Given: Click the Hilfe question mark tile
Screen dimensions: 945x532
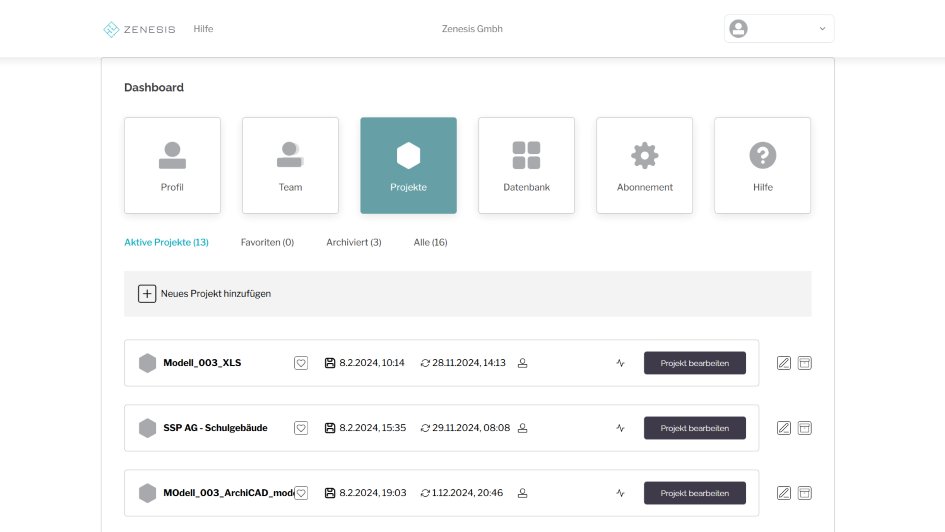Looking at the screenshot, I should pyautogui.click(x=762, y=165).
